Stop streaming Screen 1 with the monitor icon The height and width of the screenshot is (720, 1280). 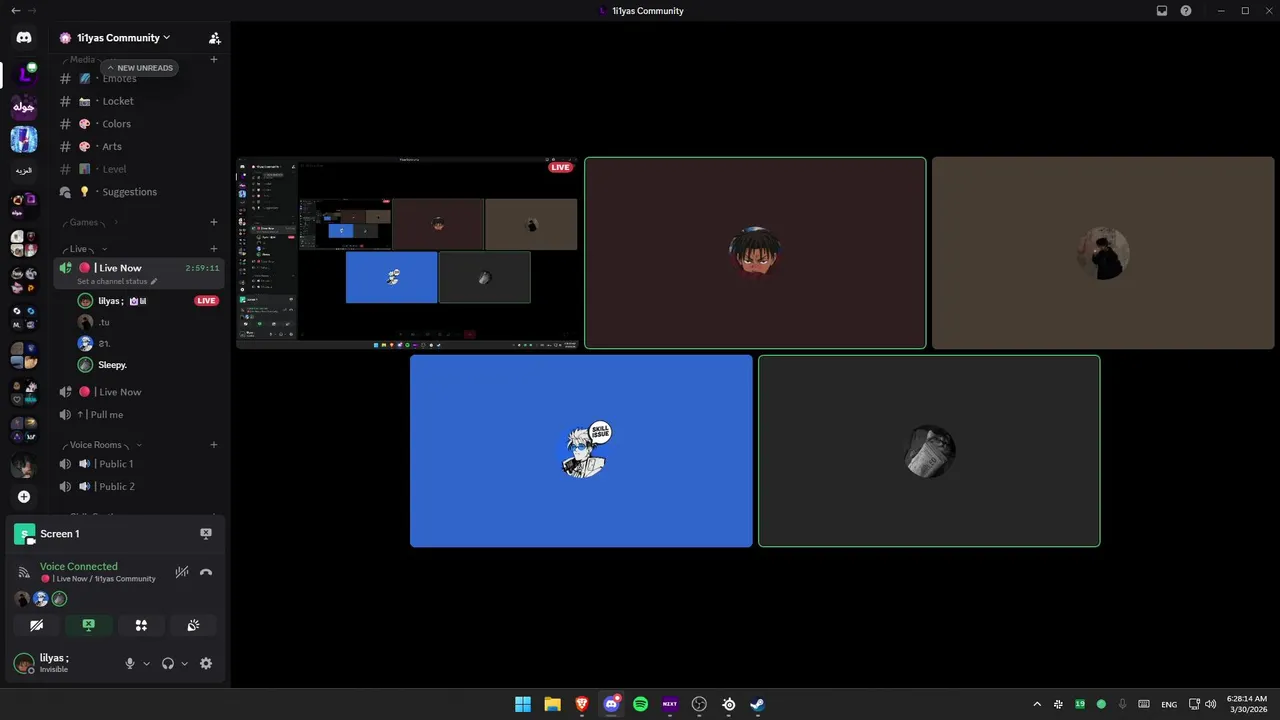click(206, 534)
